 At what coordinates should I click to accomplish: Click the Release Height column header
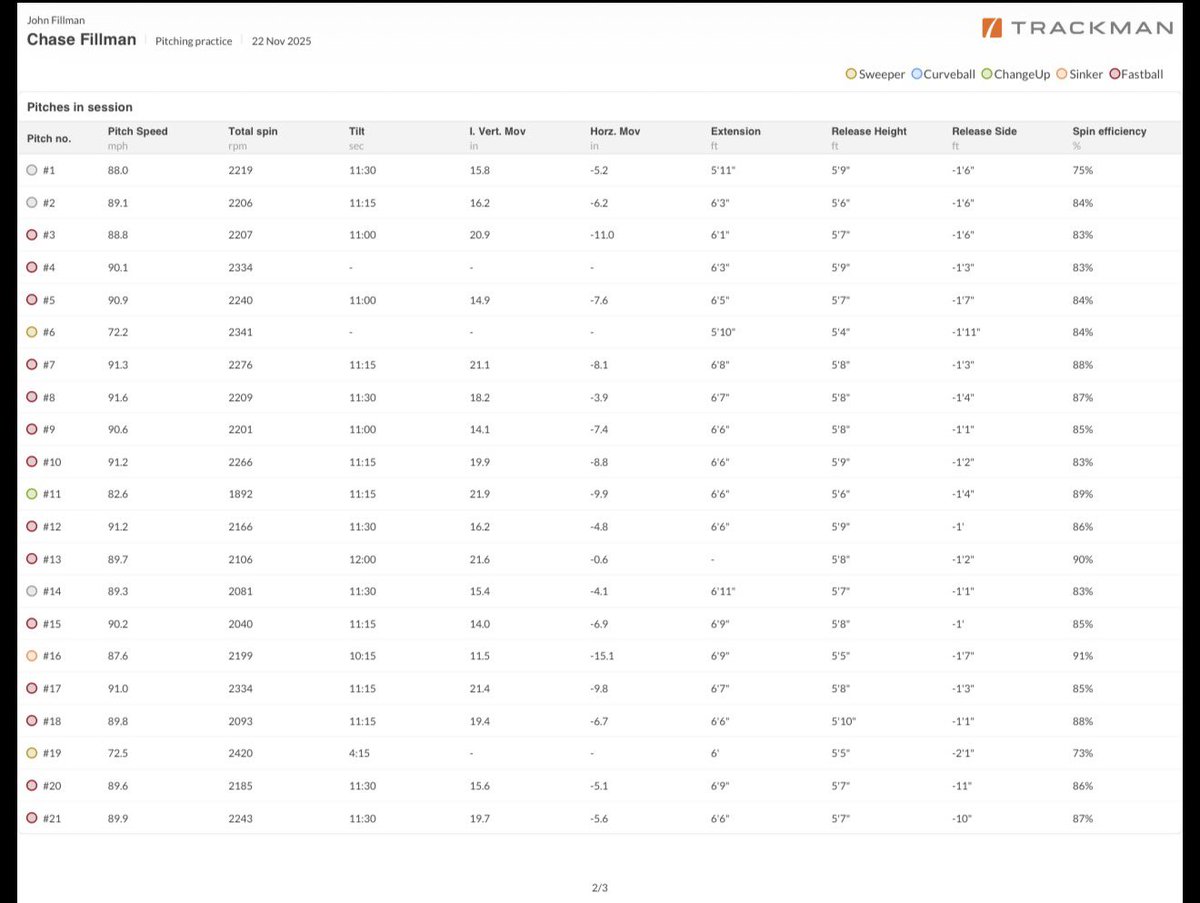[x=869, y=131]
